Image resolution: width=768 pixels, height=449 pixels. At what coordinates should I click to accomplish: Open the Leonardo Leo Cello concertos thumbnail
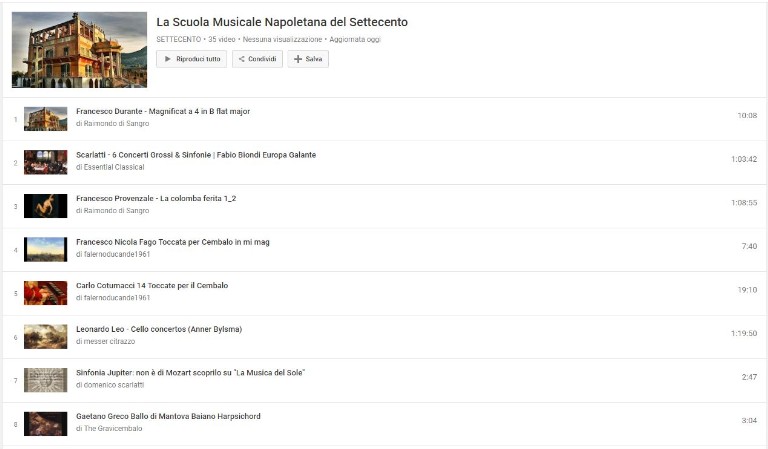point(46,337)
